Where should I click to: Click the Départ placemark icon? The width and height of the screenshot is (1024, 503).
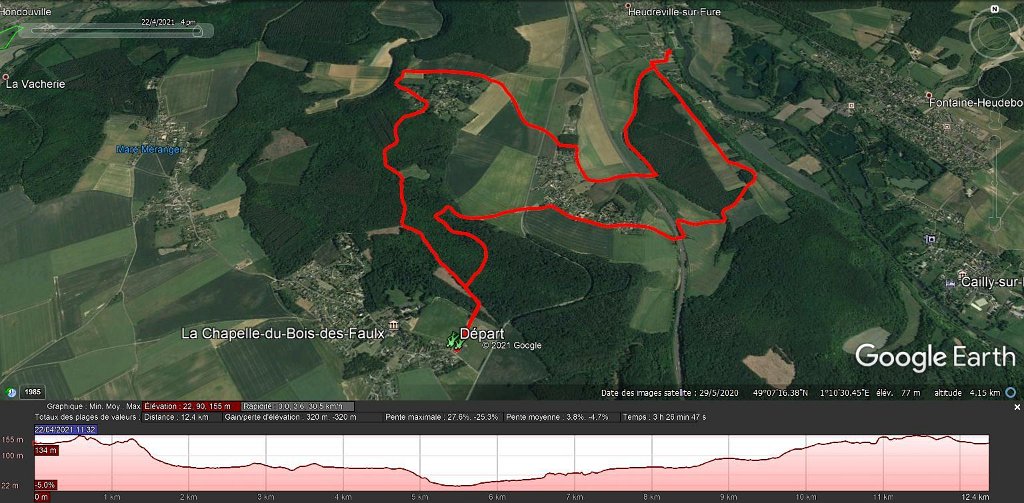point(453,342)
